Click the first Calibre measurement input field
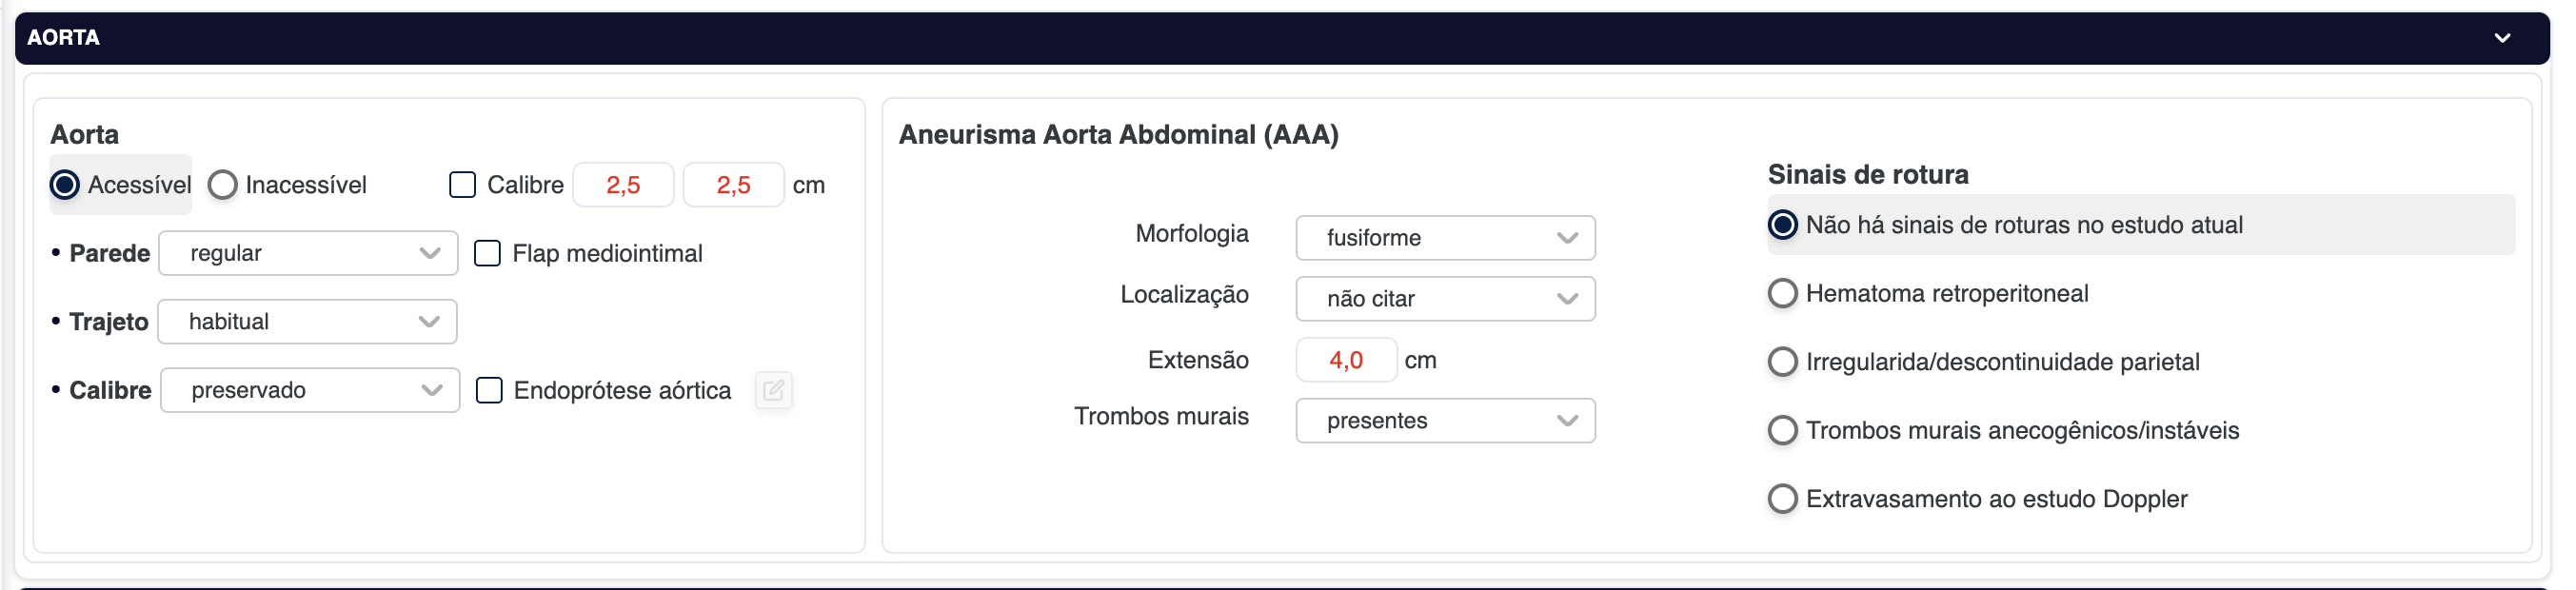 (x=623, y=185)
